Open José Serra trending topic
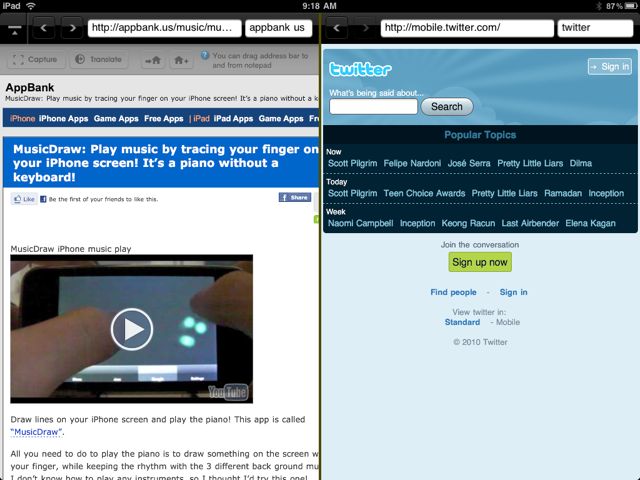Image resolution: width=640 pixels, height=480 pixels. 469,163
